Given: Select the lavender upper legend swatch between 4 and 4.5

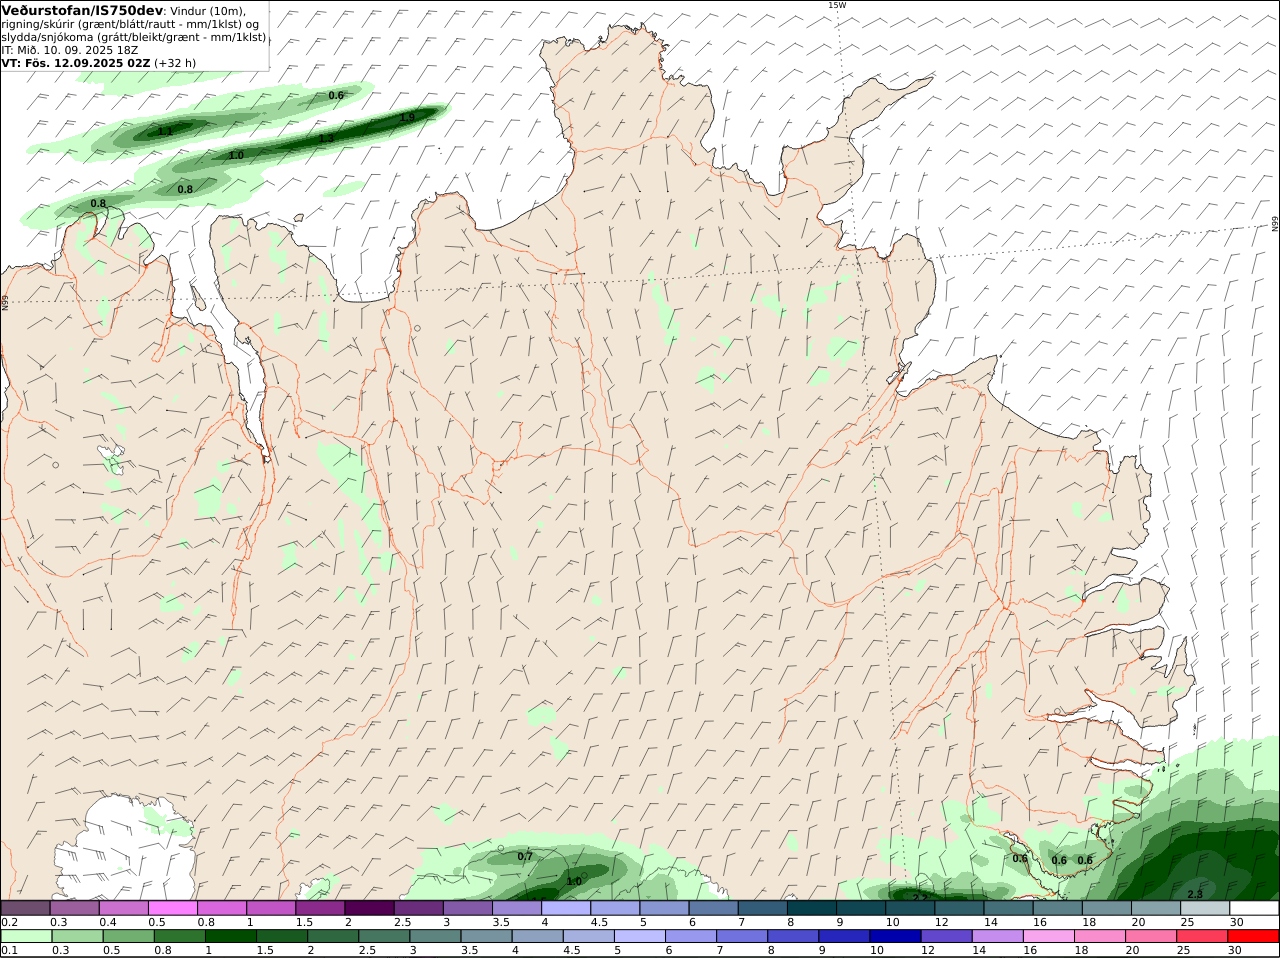Looking at the screenshot, I should point(566,908).
